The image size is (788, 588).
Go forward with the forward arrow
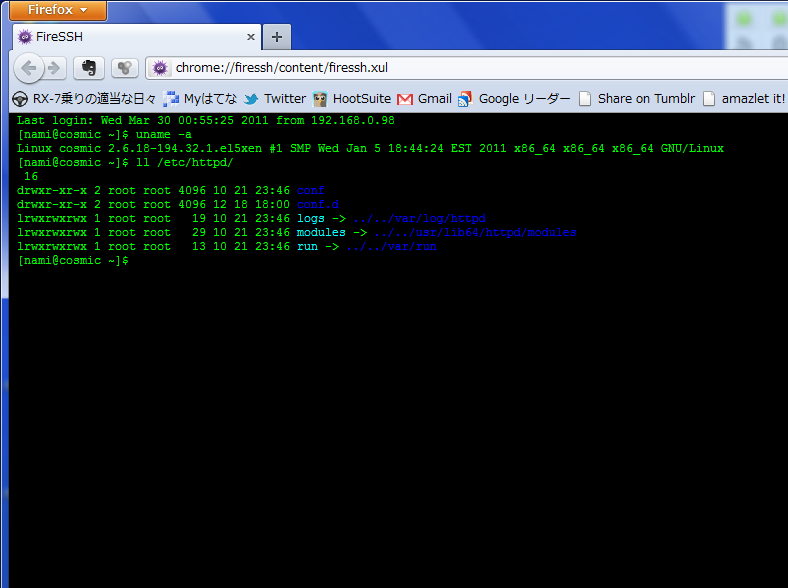54,67
